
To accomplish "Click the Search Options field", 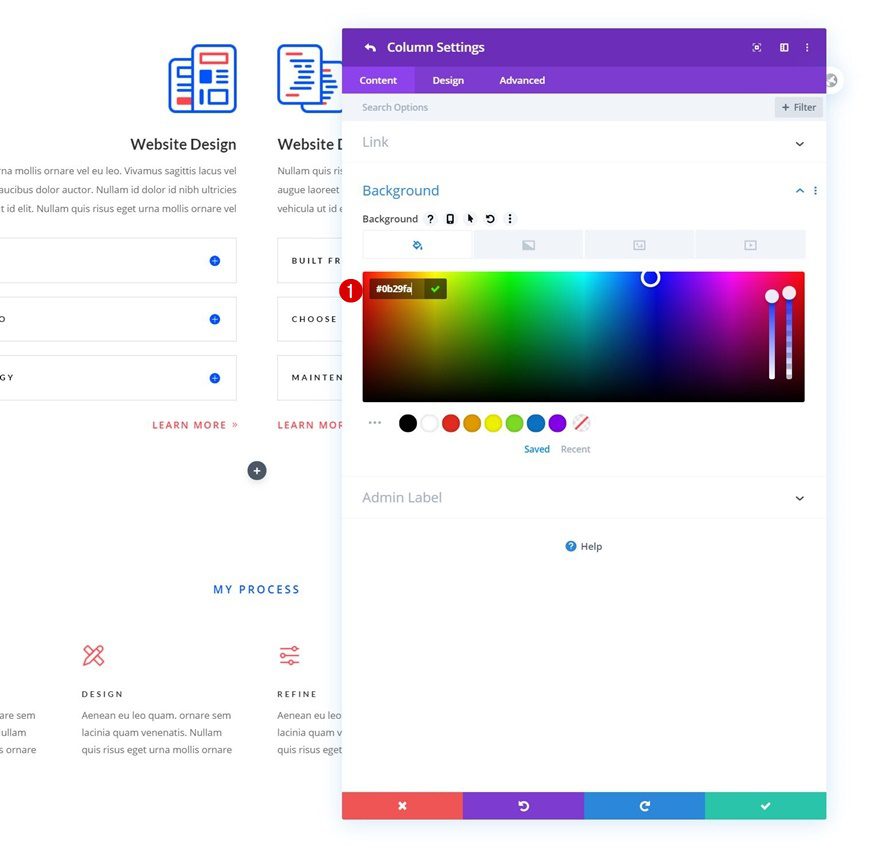I will click(558, 107).
